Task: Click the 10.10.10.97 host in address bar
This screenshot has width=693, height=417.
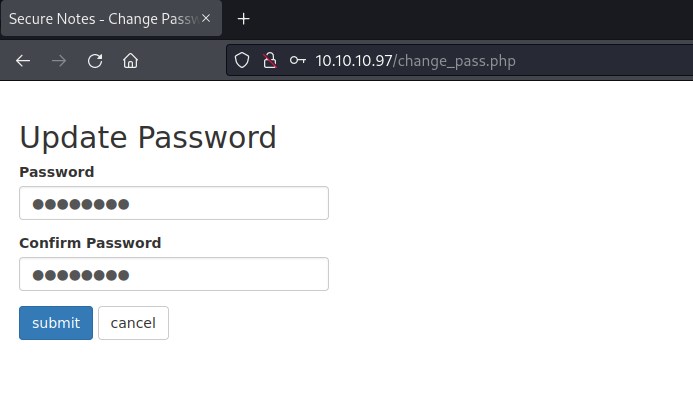Action: [x=354, y=60]
